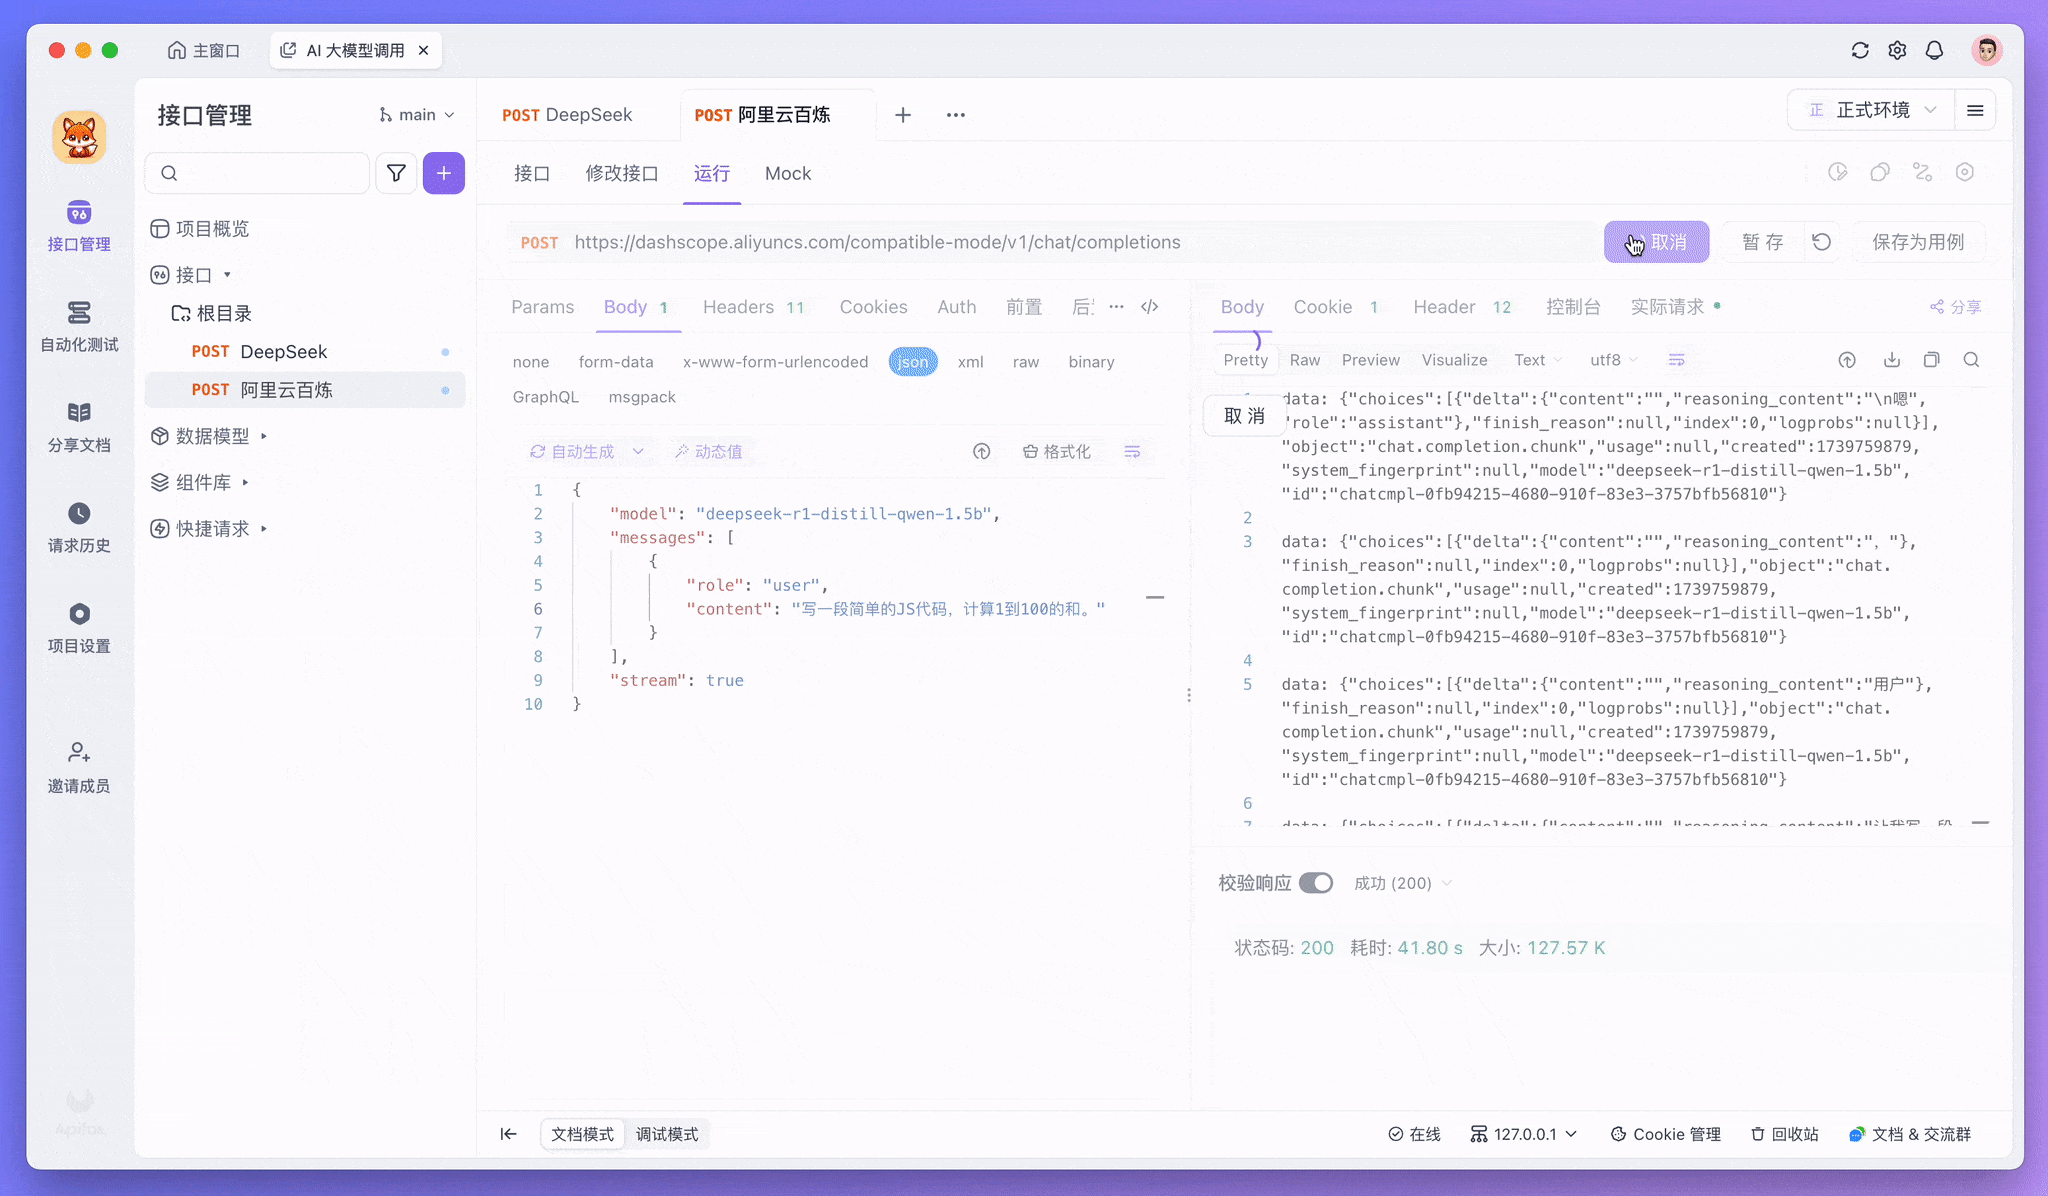Viewport: 2048px width, 1196px height.
Task: Copy the response body
Action: click(1932, 360)
